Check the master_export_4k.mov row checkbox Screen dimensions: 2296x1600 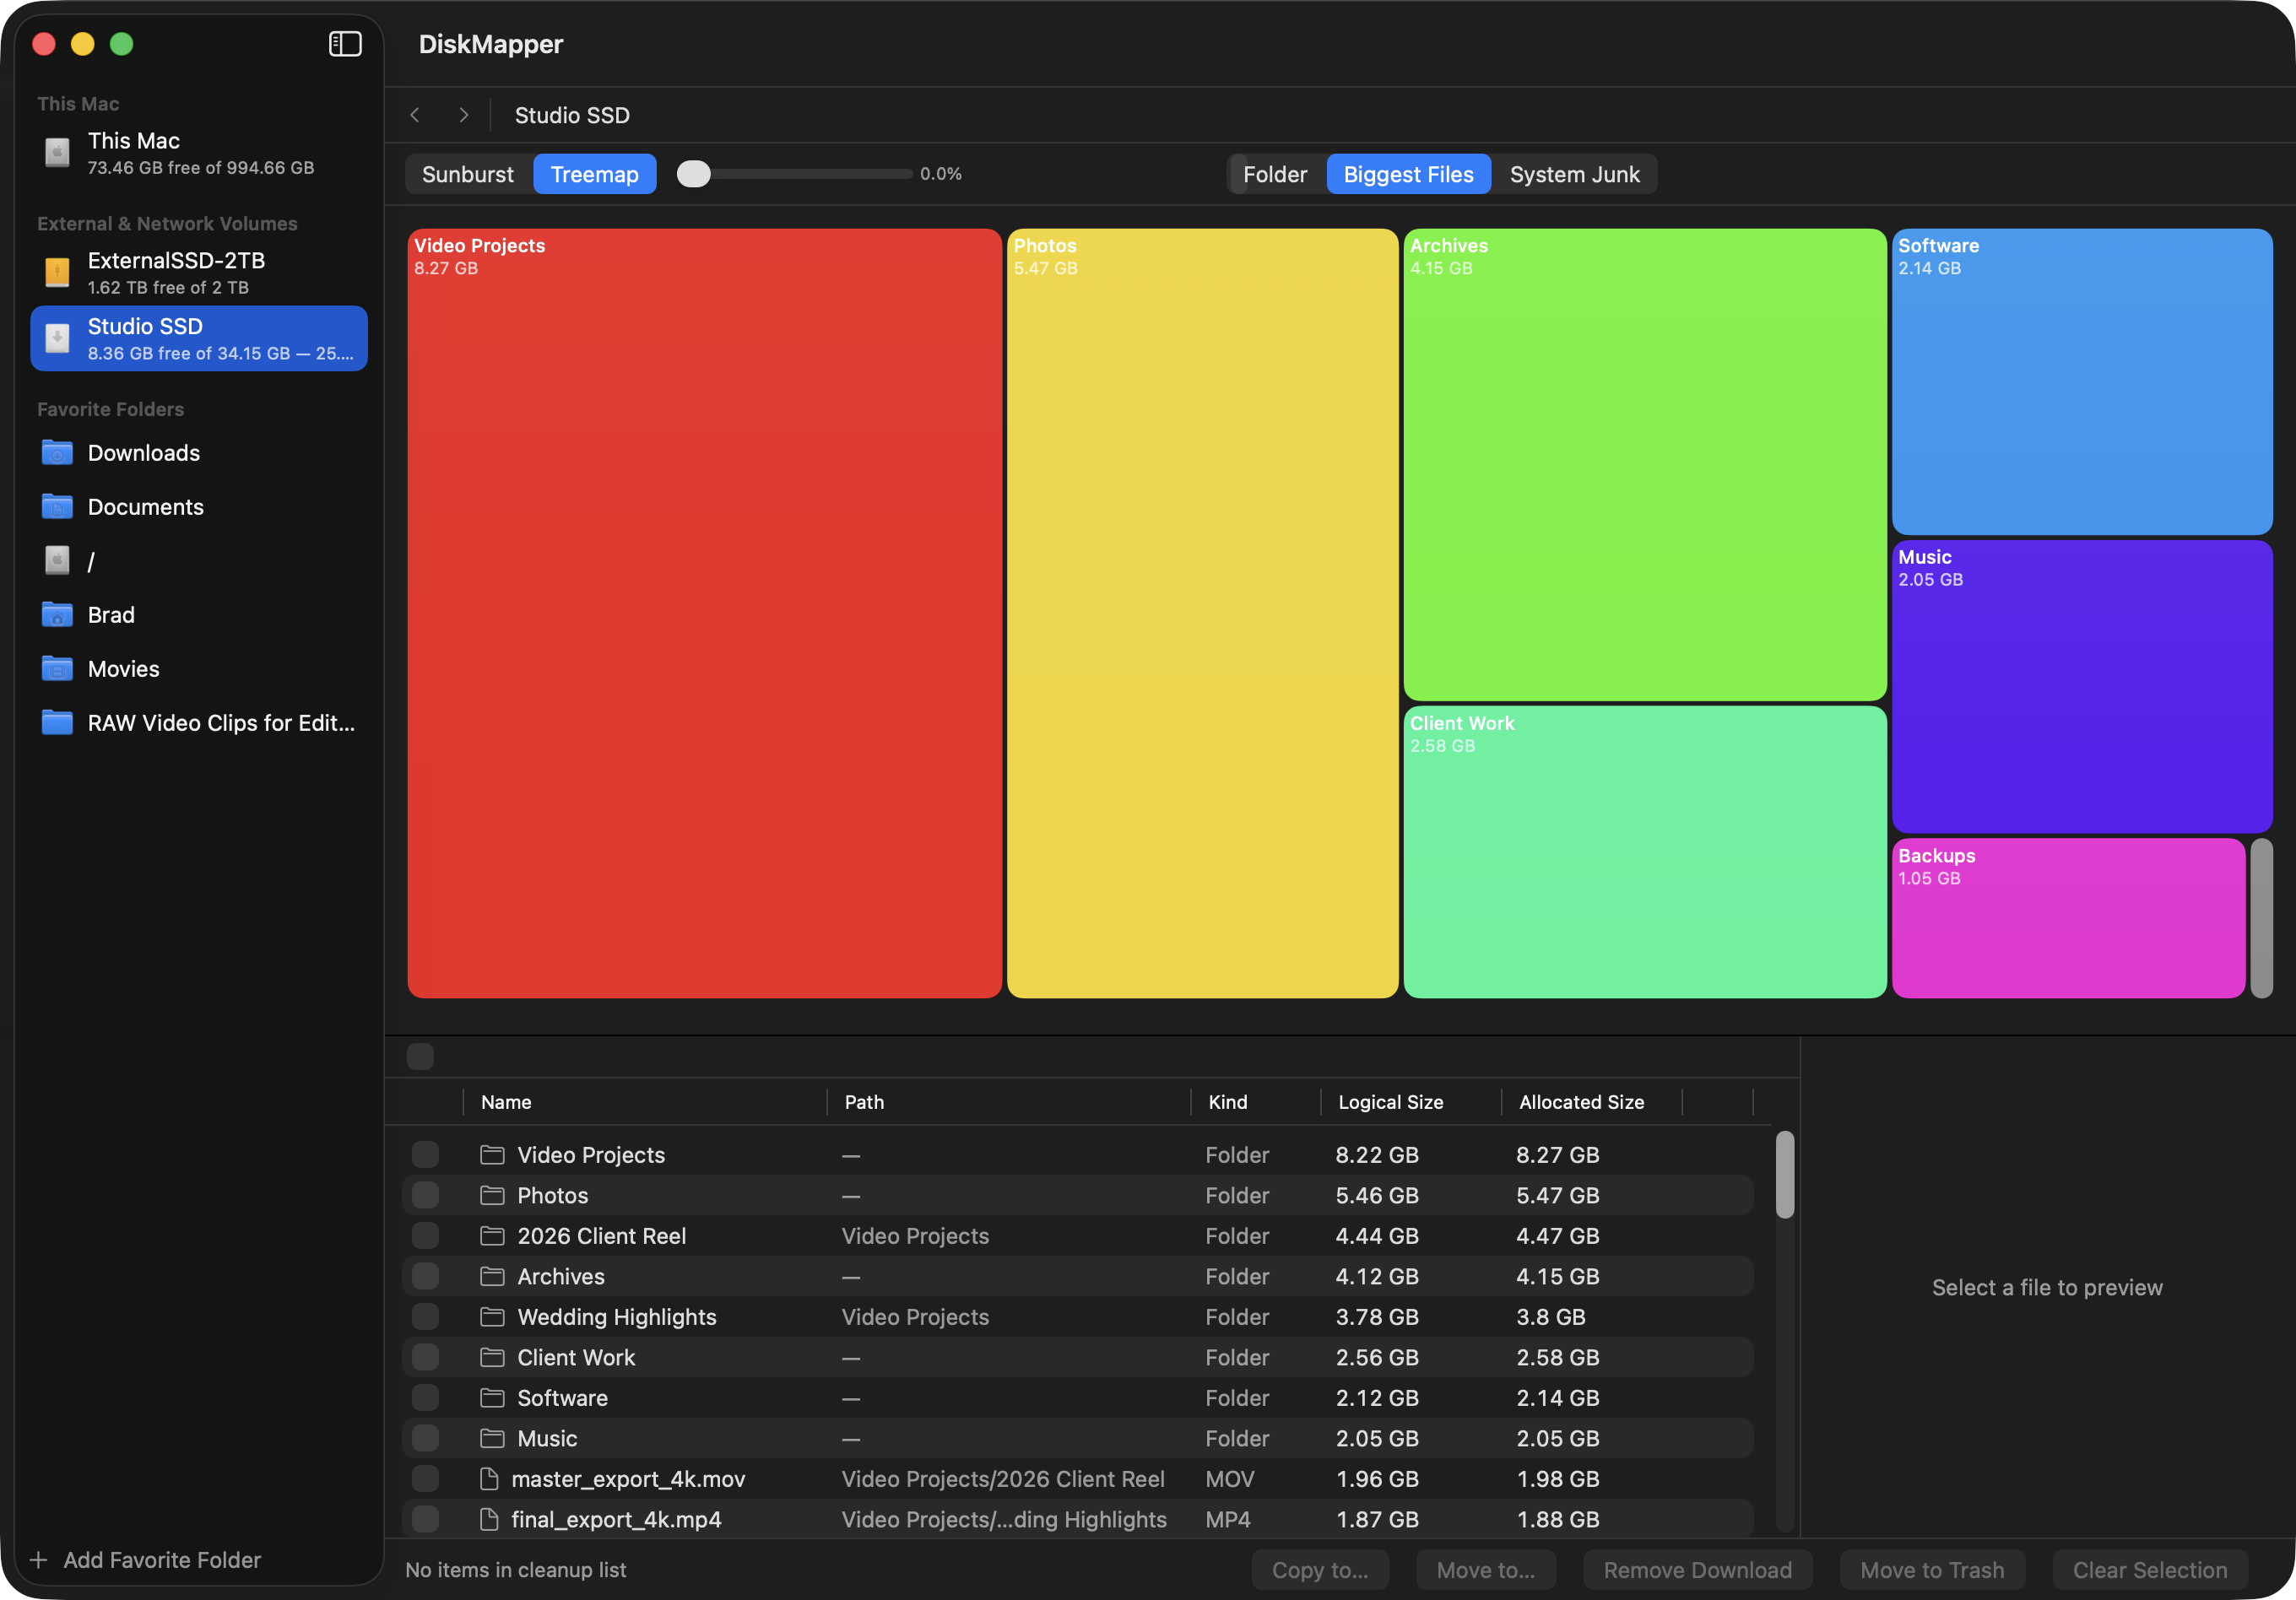tap(425, 1479)
